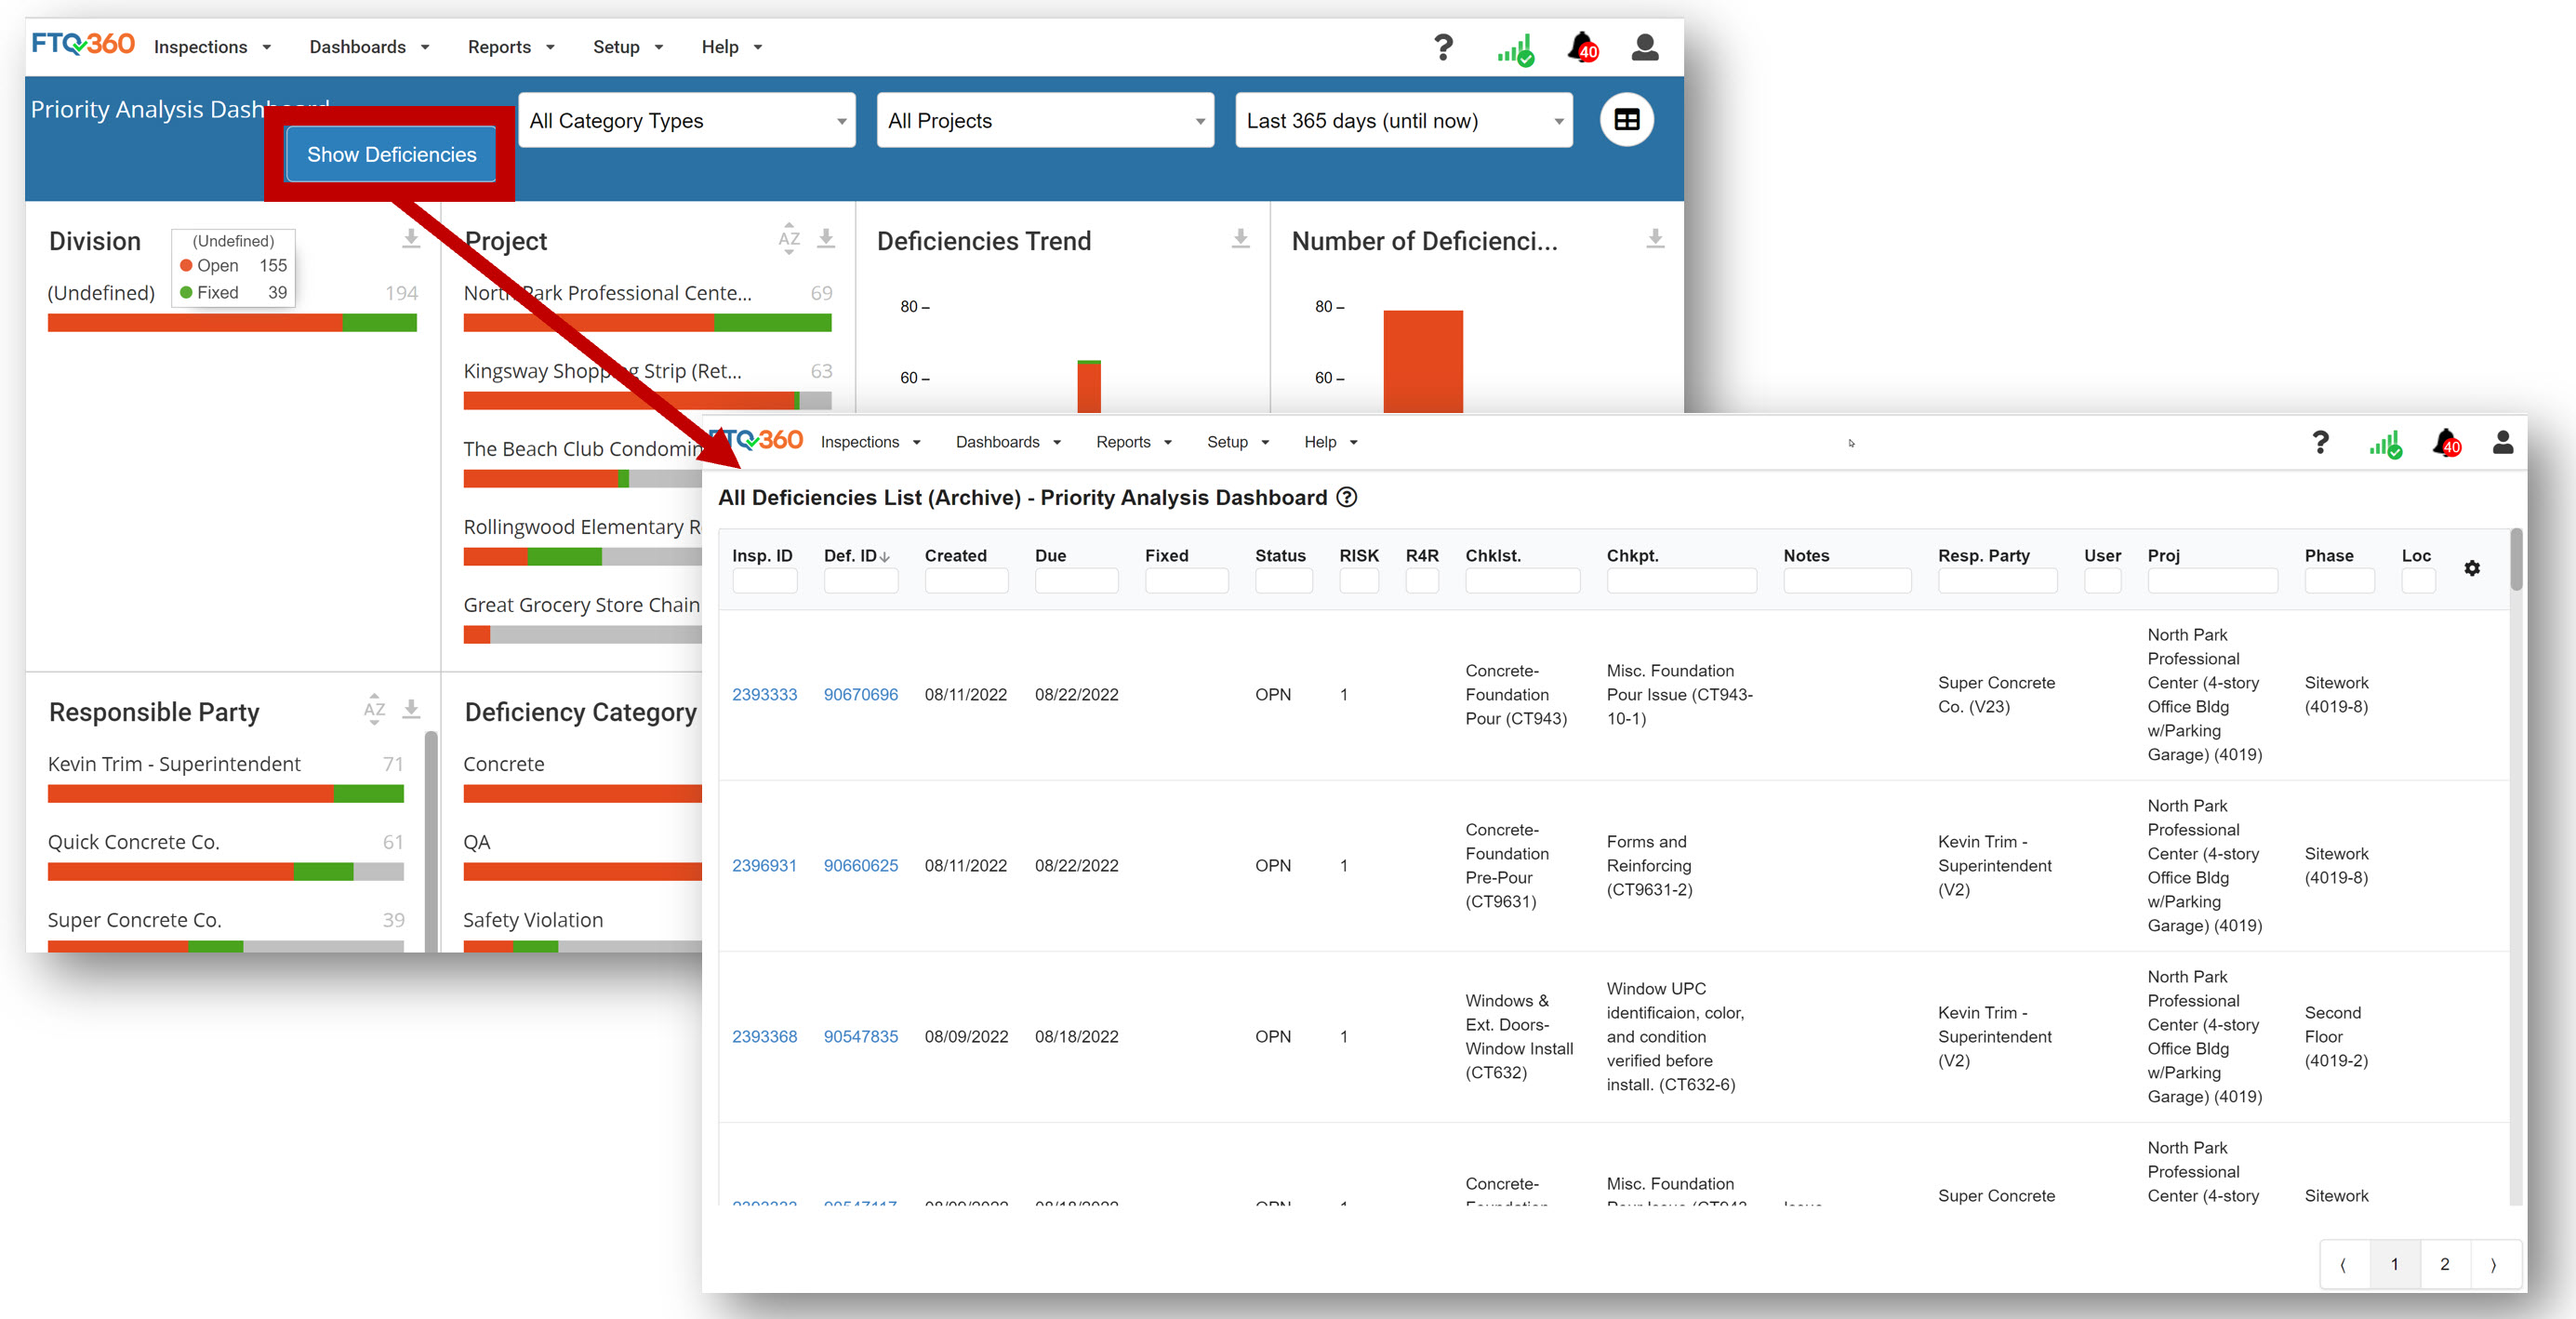Click the next page arrow in pagination
The width and height of the screenshot is (2576, 1319).
[x=2493, y=1264]
